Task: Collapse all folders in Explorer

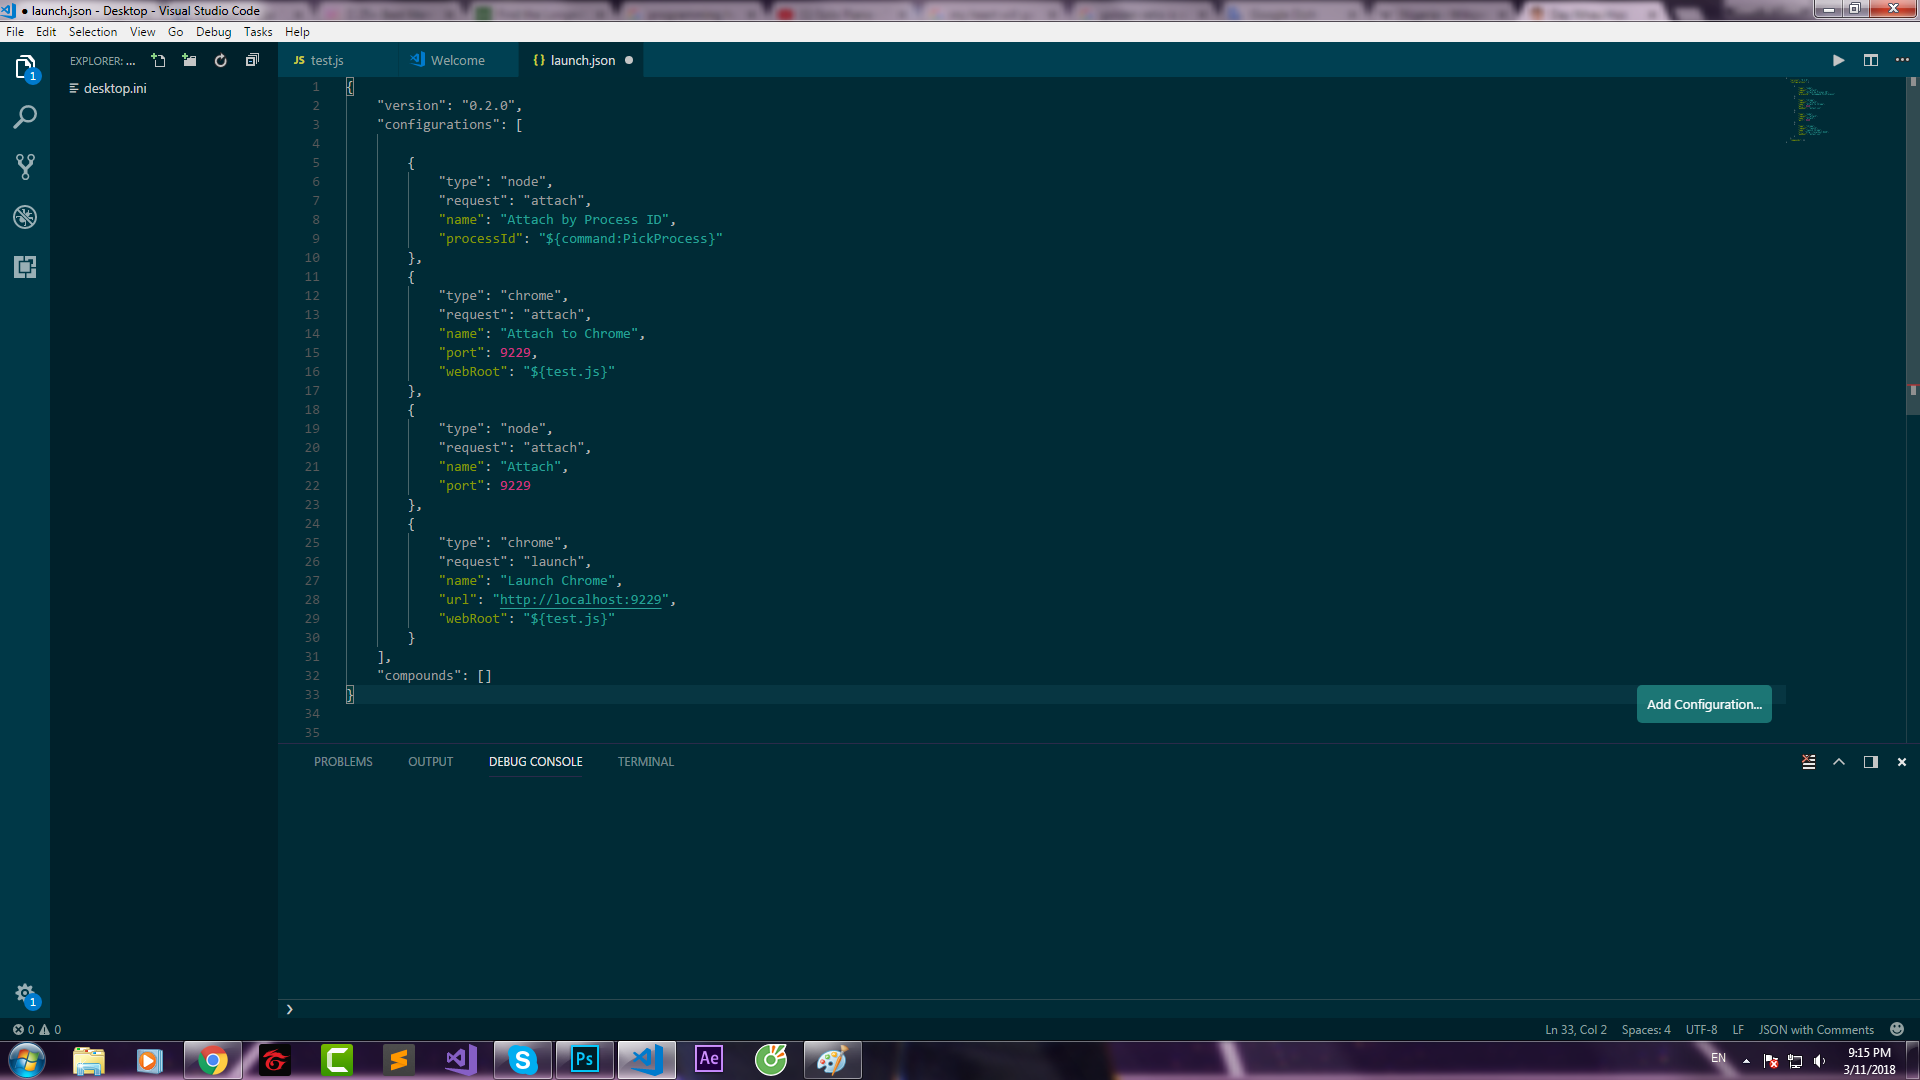Action: (252, 60)
